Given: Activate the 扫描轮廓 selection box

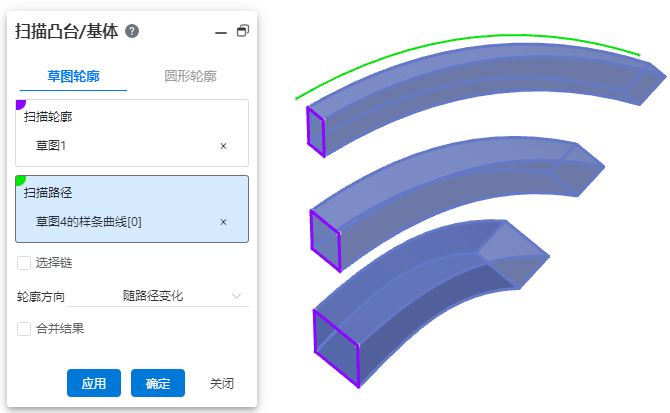Looking at the screenshot, I should click(132, 133).
